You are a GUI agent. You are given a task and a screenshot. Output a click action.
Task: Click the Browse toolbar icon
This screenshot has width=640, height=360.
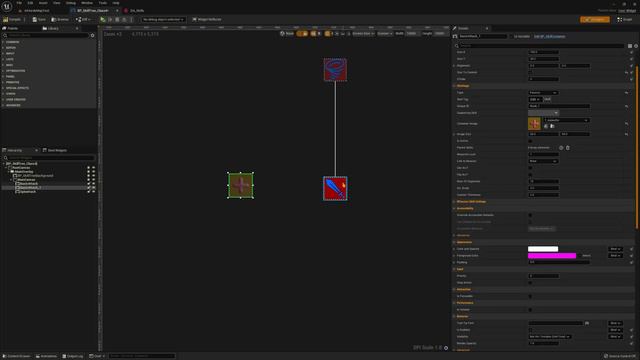[60, 19]
